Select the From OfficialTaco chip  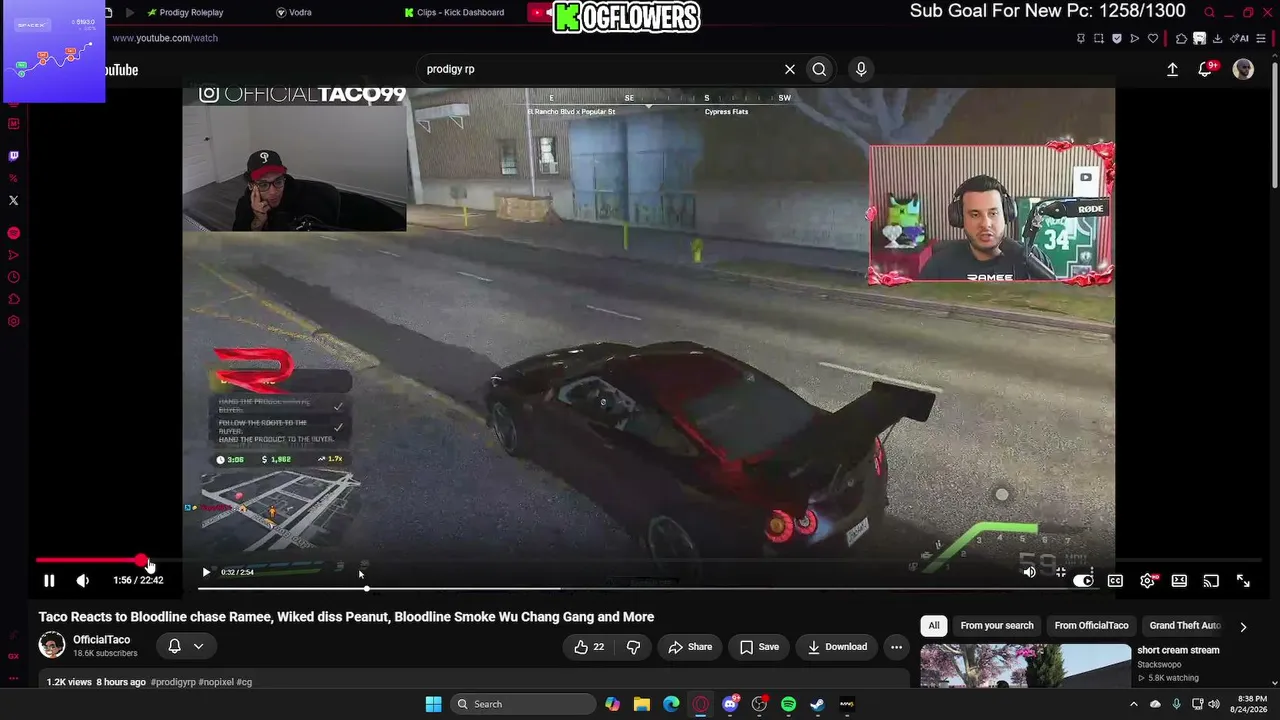point(1091,626)
